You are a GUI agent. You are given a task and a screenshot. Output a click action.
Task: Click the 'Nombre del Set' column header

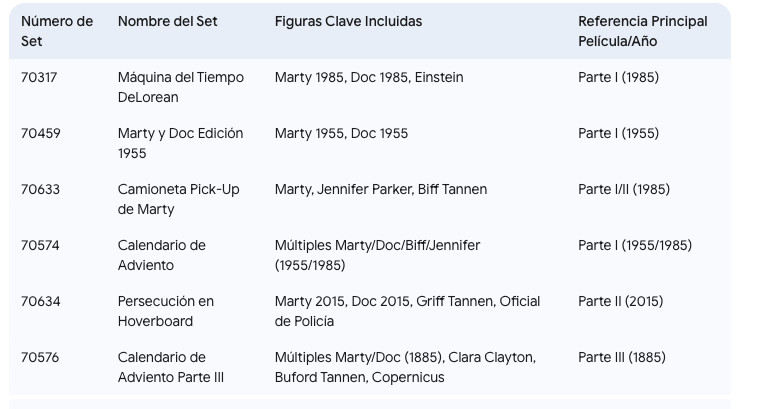[168, 21]
